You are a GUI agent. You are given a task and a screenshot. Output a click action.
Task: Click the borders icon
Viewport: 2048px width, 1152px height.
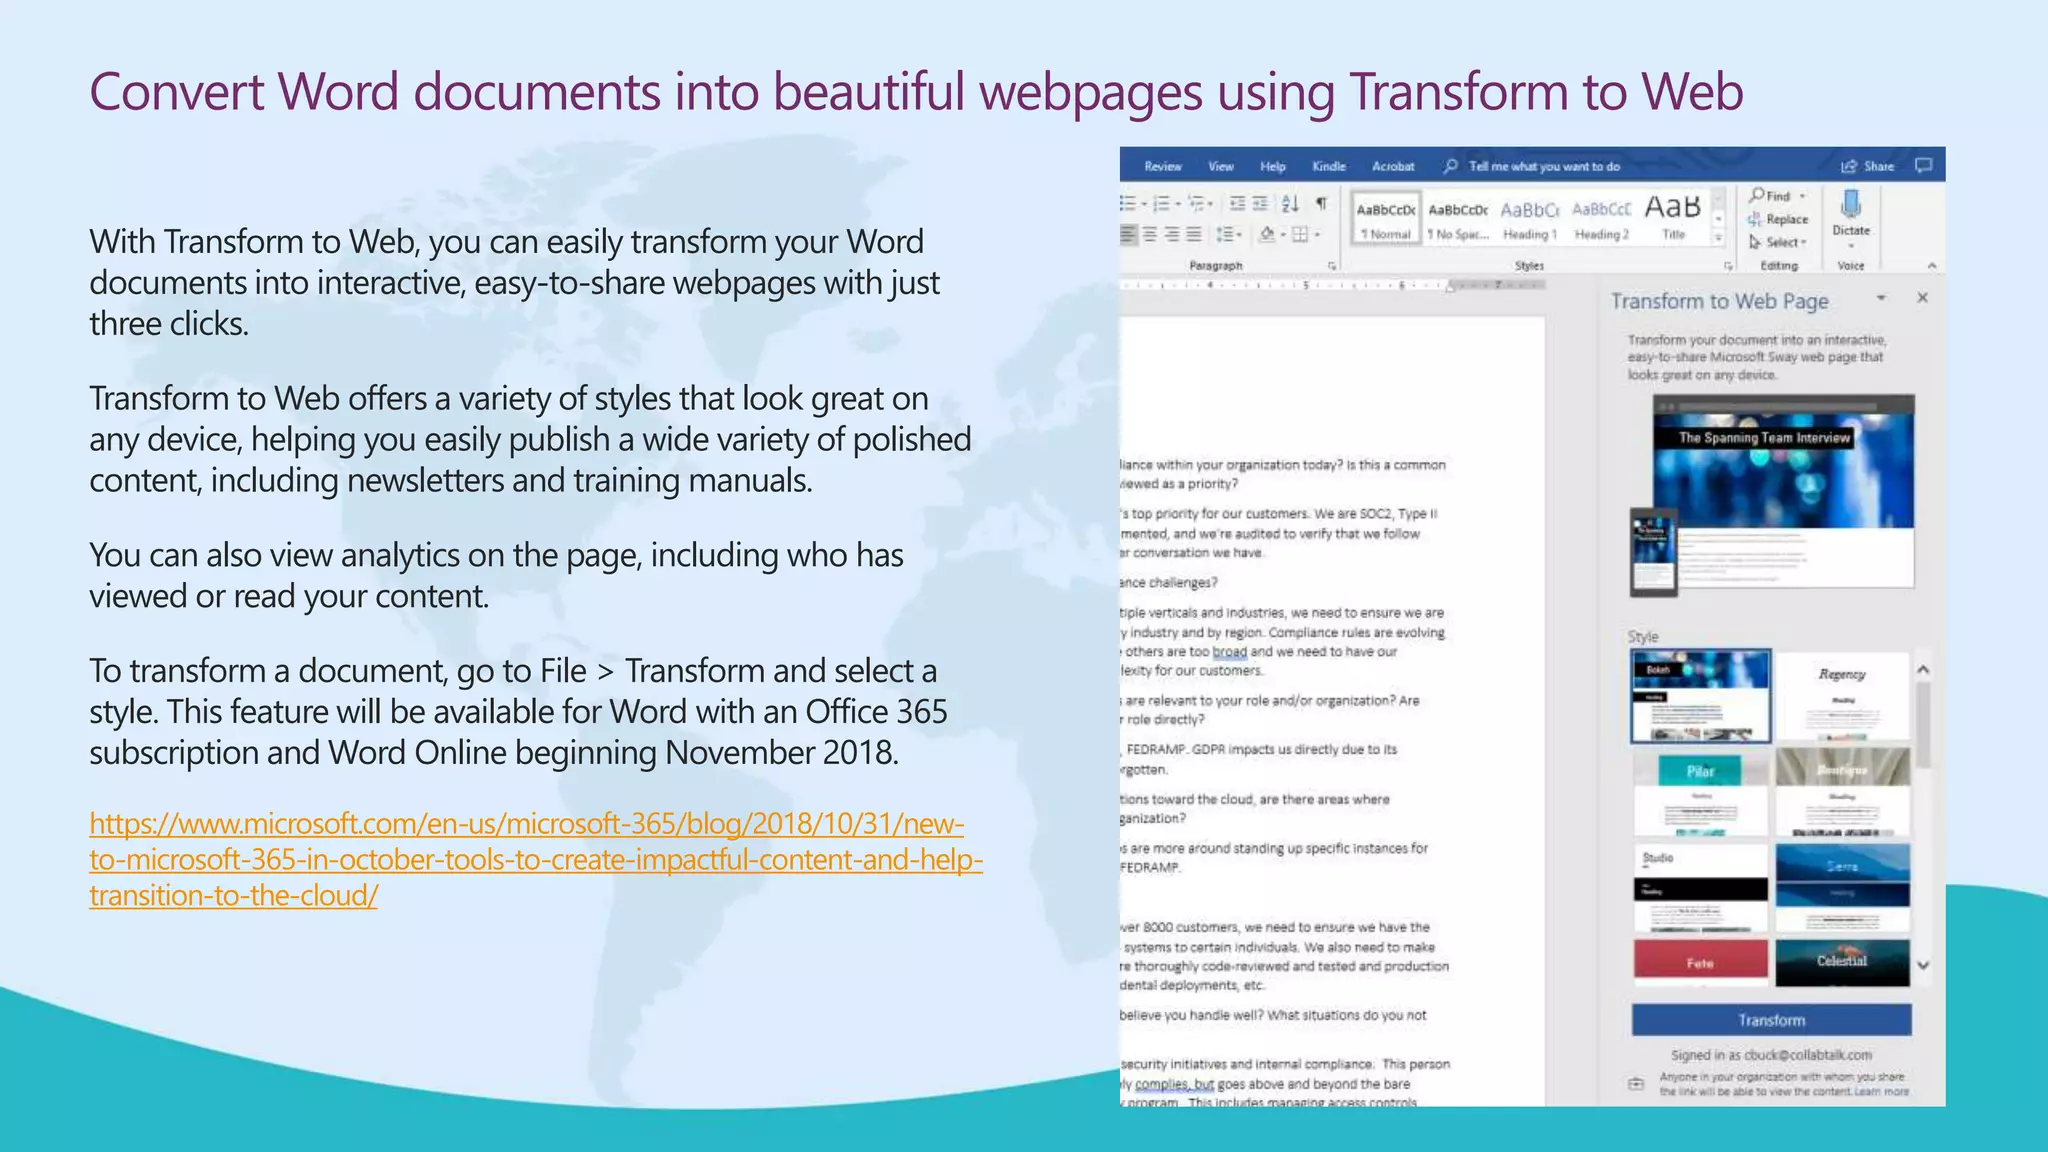coord(1299,234)
